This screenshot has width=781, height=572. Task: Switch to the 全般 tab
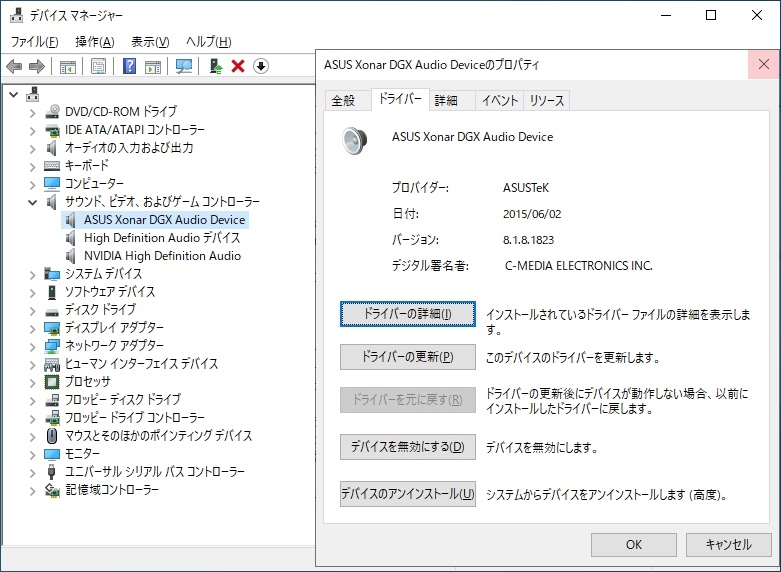(x=348, y=101)
